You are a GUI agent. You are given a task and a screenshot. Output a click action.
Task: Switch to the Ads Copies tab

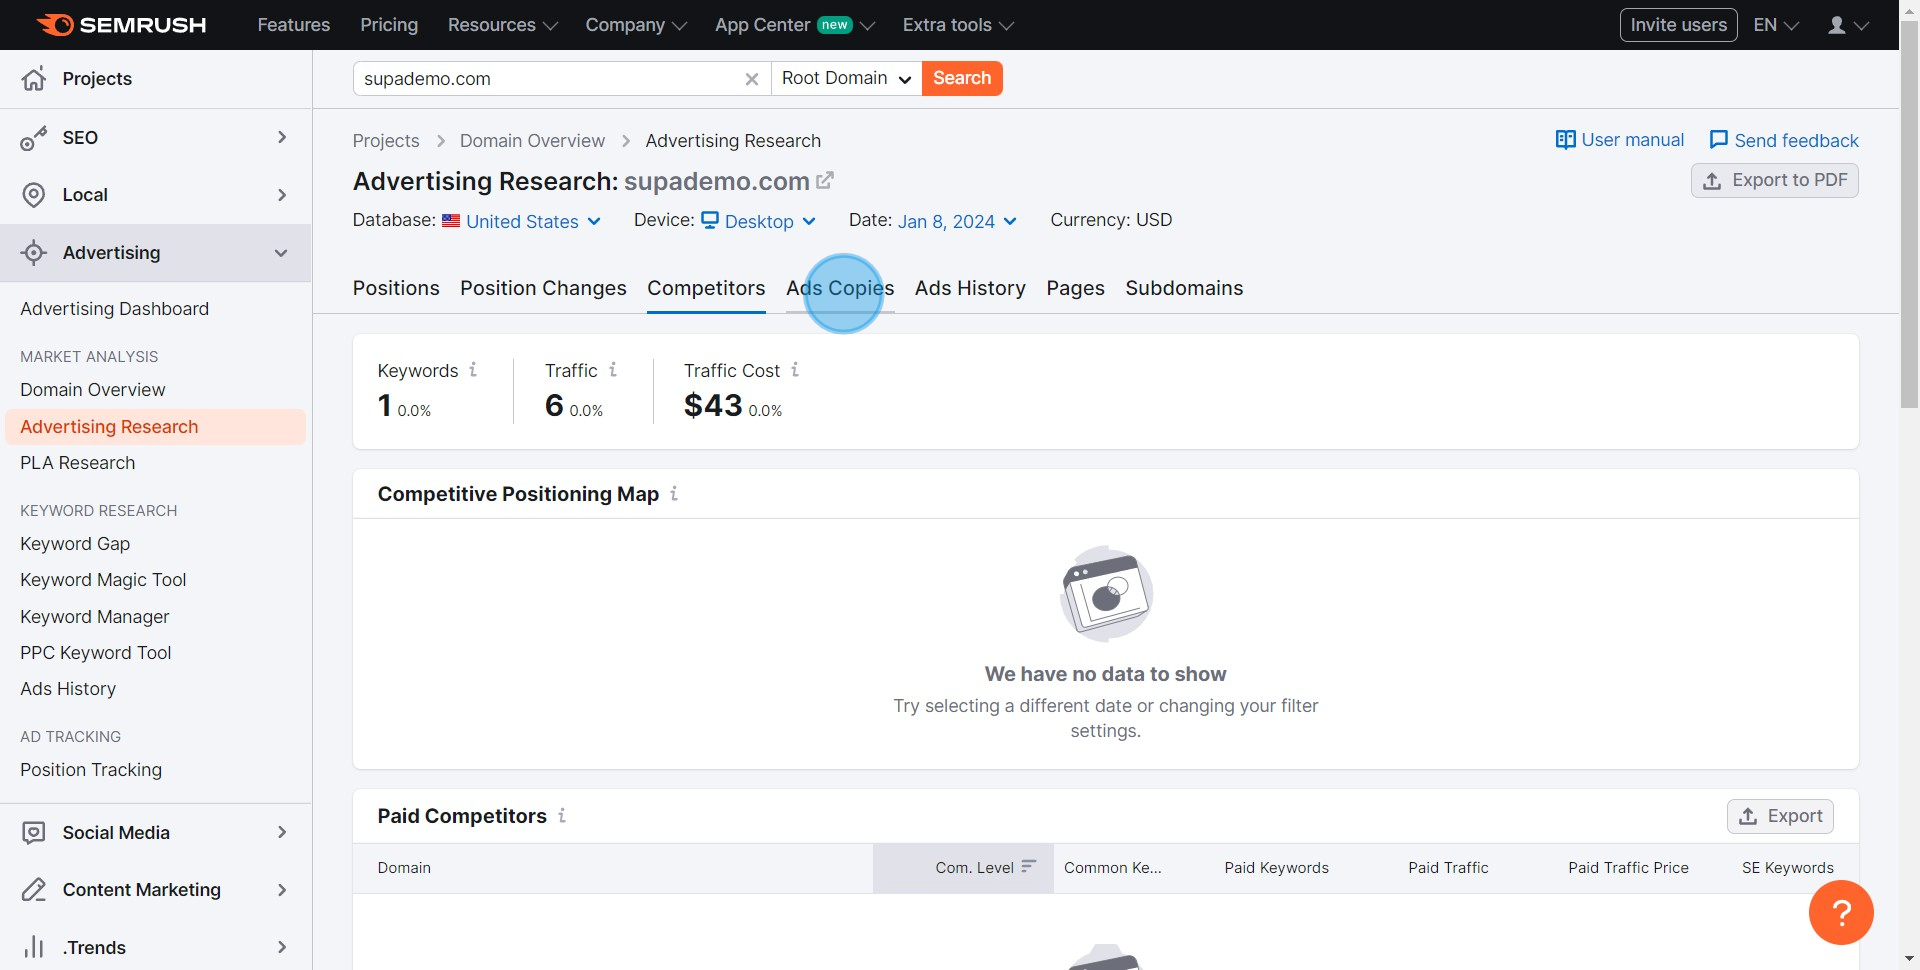[840, 288]
